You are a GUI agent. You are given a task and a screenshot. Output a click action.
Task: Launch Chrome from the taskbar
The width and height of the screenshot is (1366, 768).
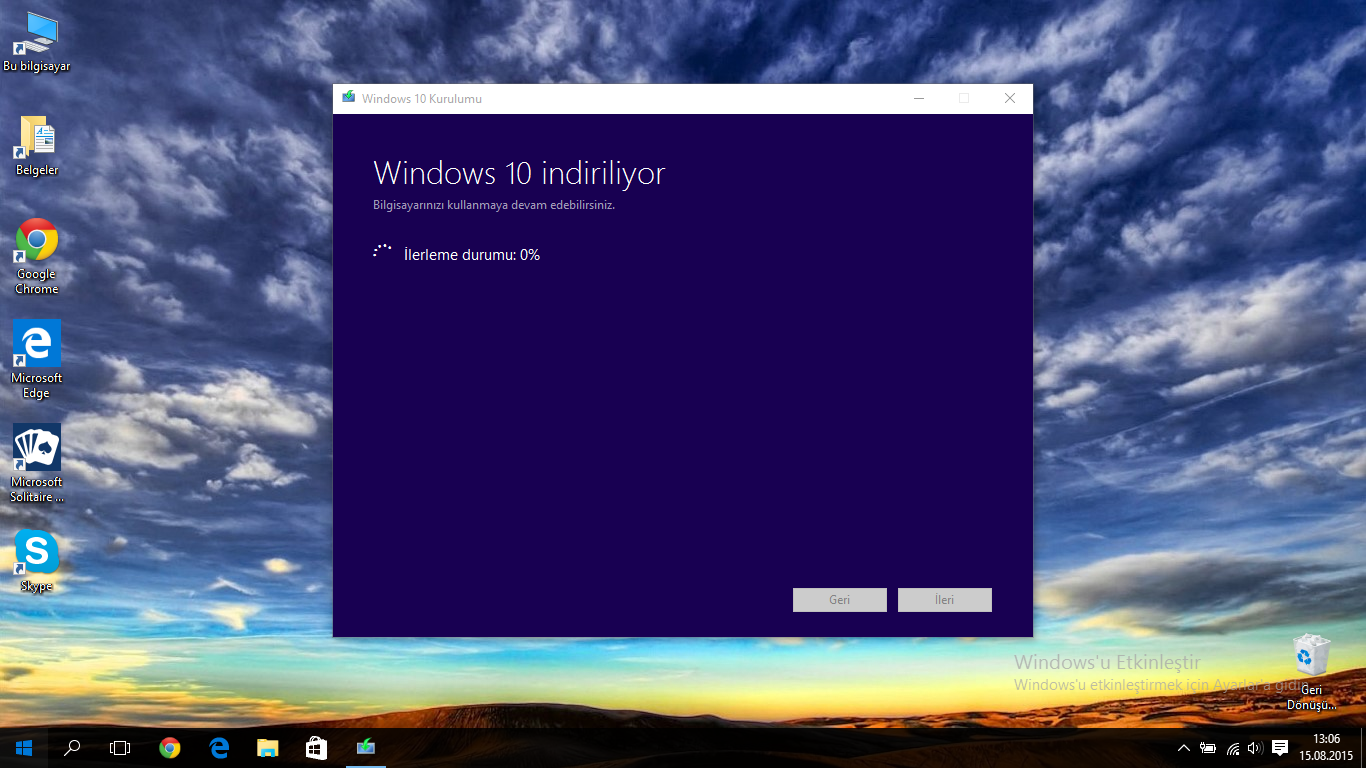[x=170, y=747]
